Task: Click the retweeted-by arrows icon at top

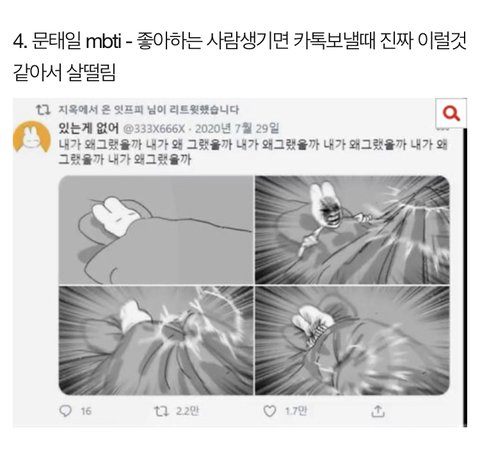Action: coord(43,109)
